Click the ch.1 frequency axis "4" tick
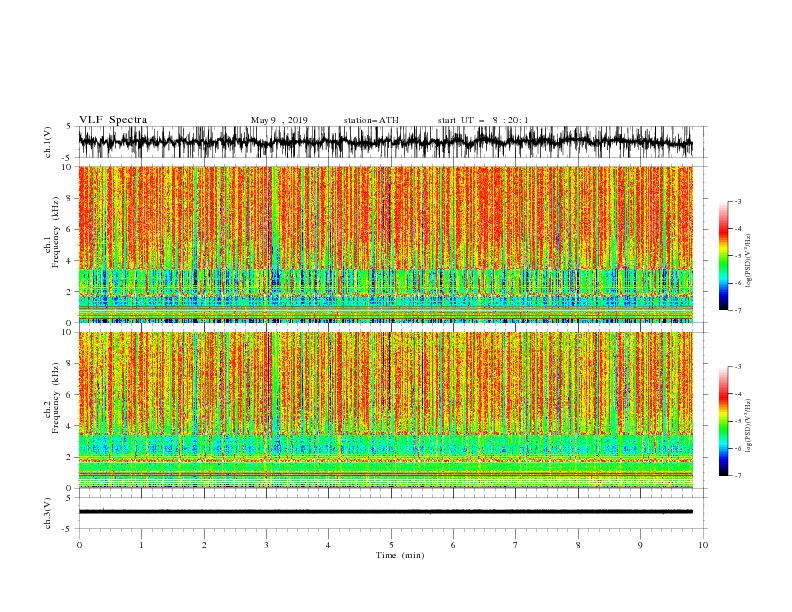The height and width of the screenshot is (612, 792). [70, 261]
